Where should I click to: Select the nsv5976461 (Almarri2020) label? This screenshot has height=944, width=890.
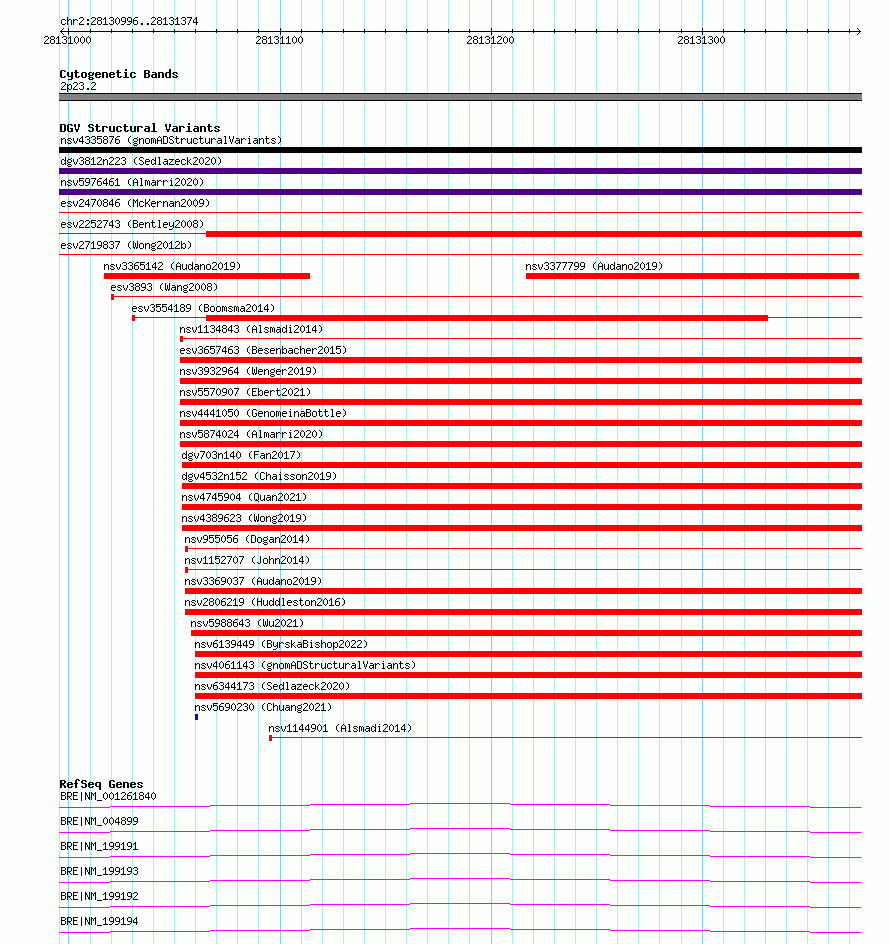[x=132, y=182]
